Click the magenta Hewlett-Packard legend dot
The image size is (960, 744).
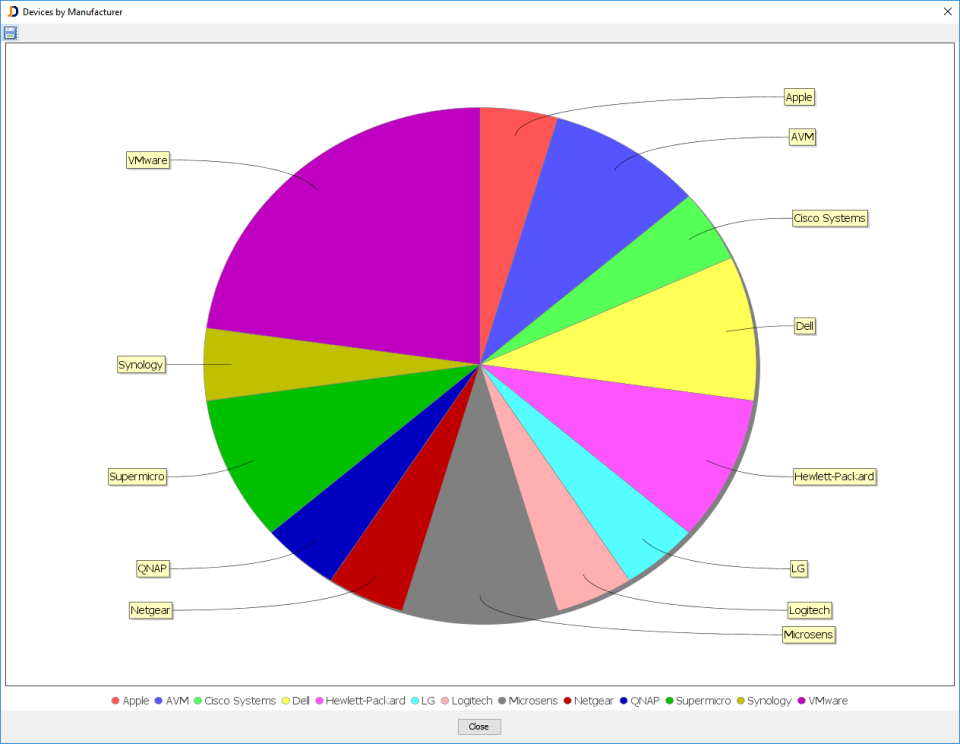(319, 701)
